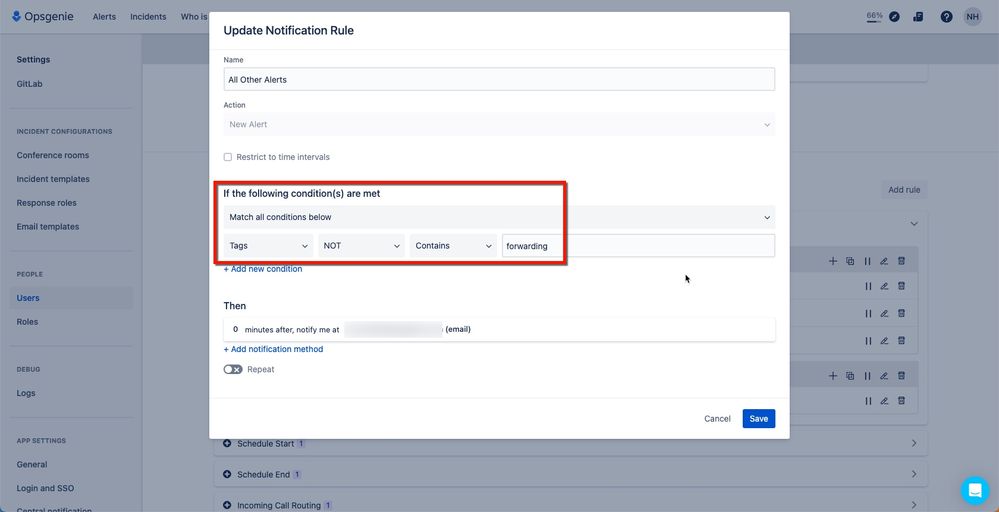Click the Save button
The height and width of the screenshot is (512, 999).
(759, 418)
